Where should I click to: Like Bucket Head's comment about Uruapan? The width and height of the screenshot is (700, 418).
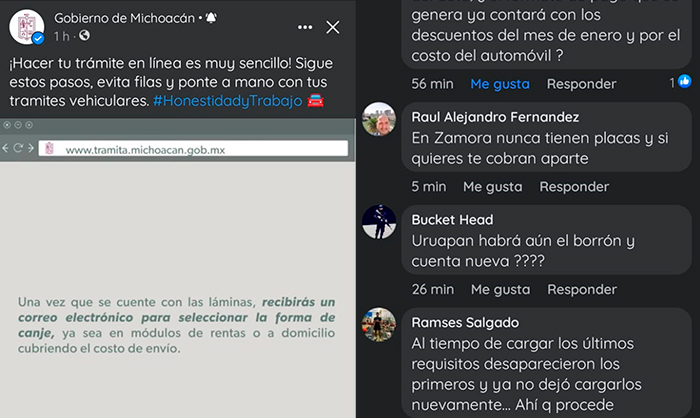[x=500, y=289]
